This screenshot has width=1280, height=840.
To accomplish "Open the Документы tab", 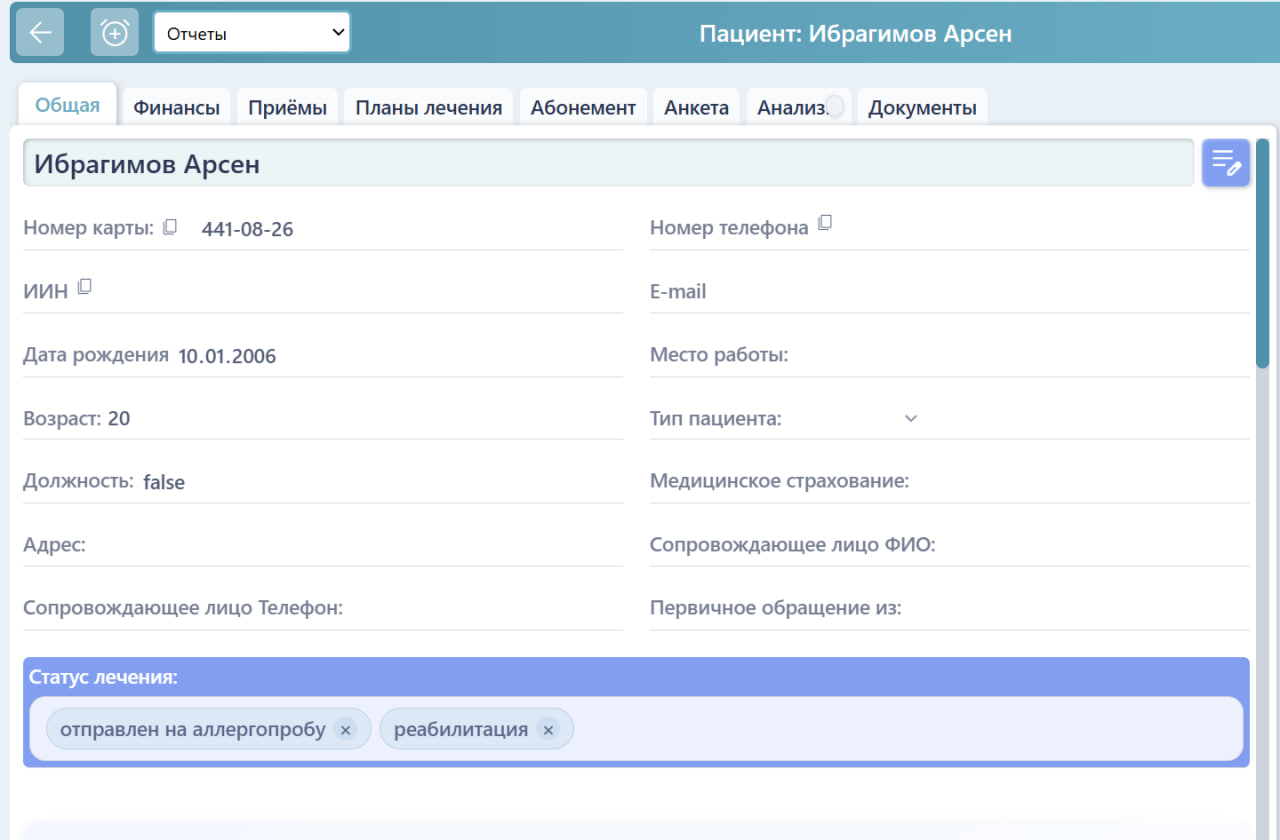I will point(922,108).
